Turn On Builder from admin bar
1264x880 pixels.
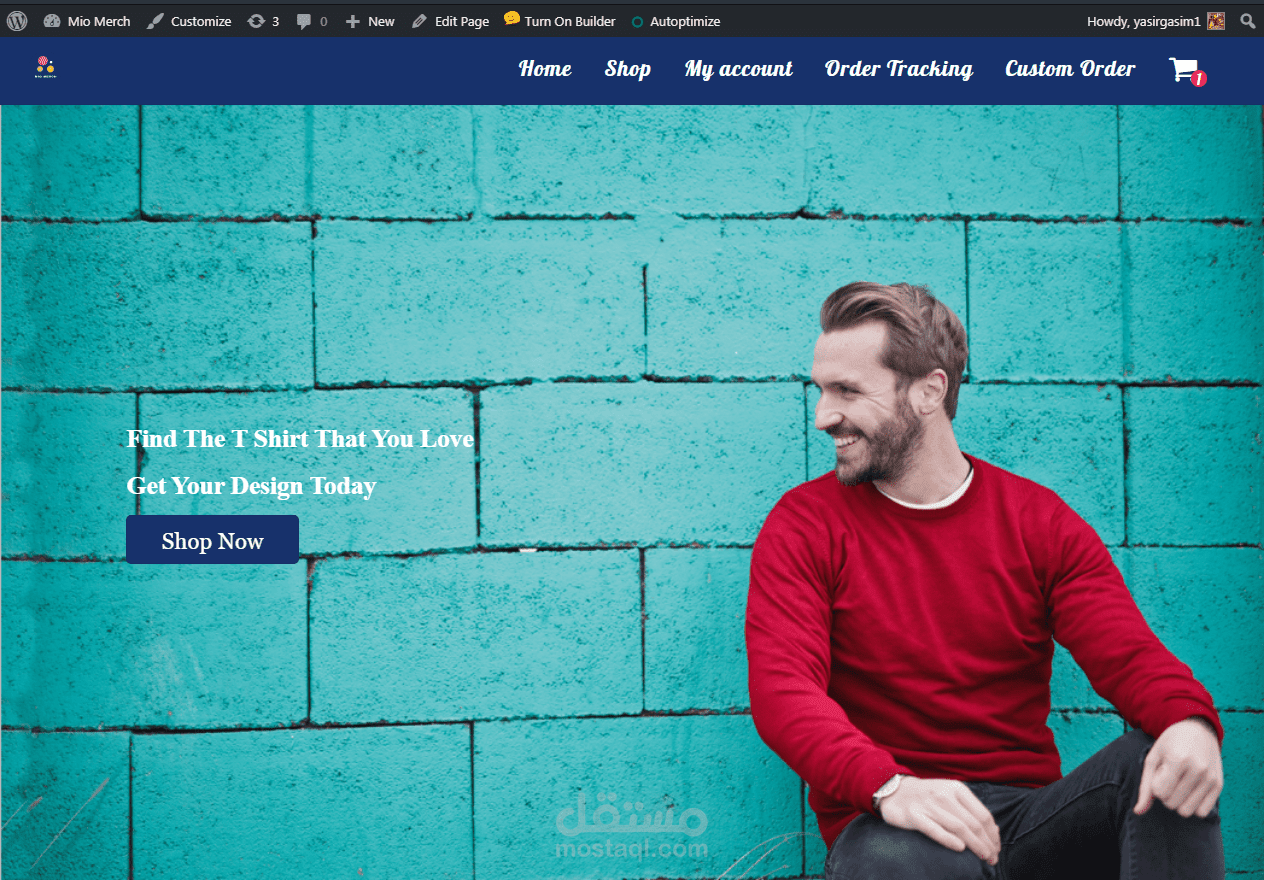(560, 21)
